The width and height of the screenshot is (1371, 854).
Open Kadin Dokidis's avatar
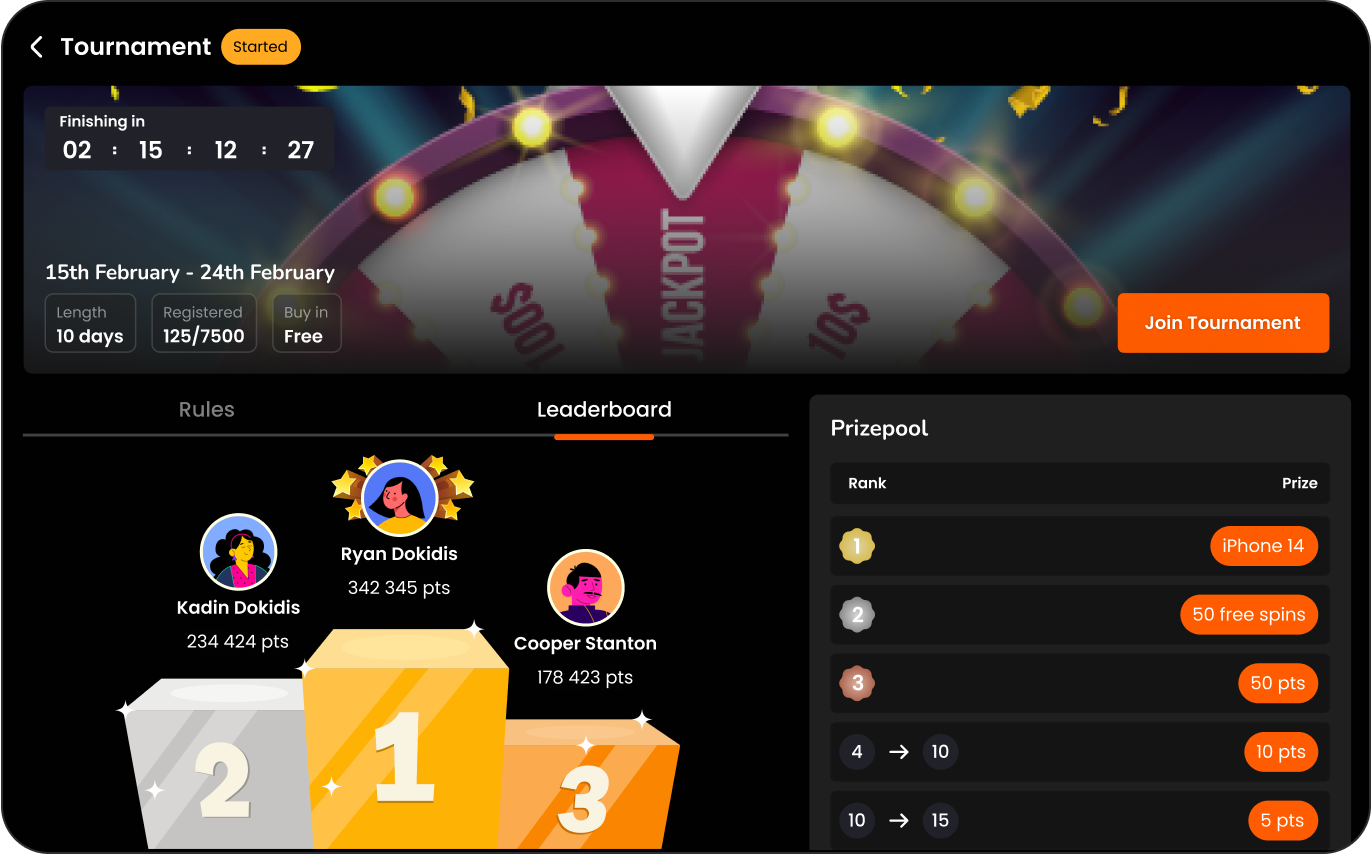point(238,552)
